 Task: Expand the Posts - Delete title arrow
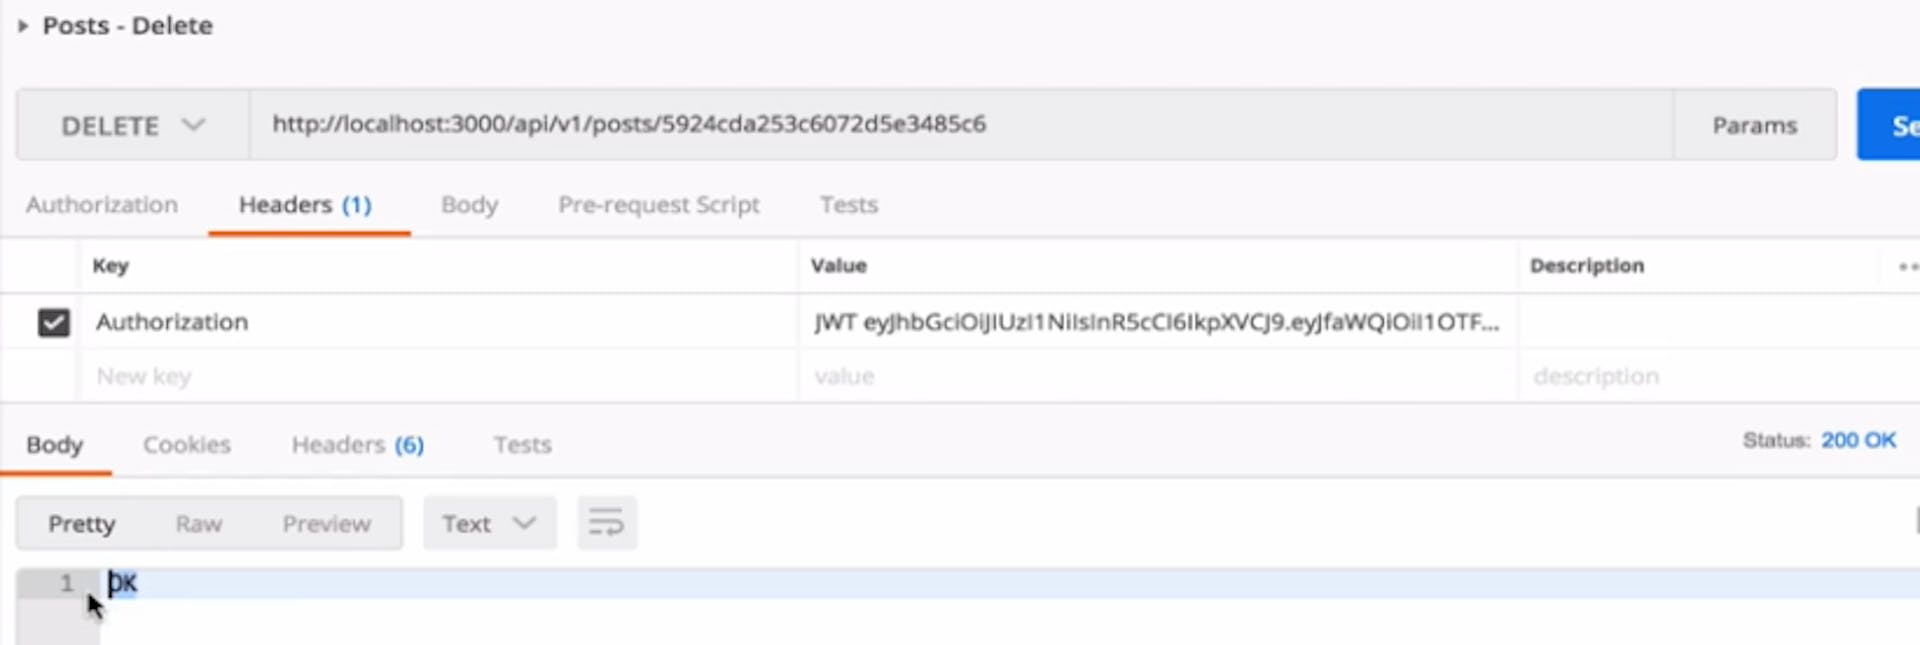23,26
